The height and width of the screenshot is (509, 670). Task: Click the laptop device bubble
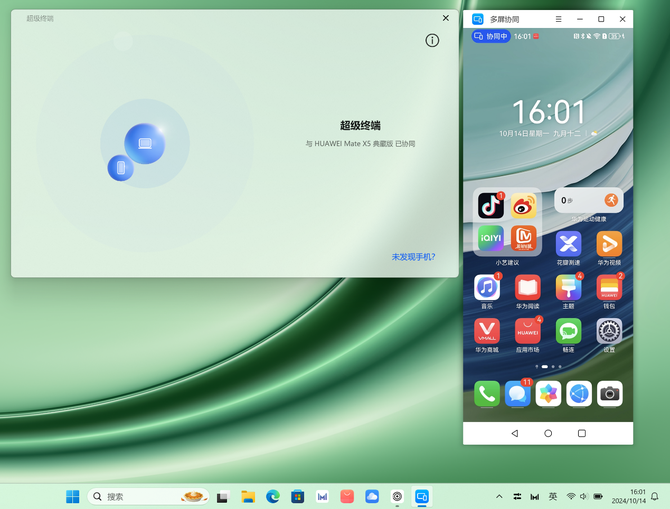pyautogui.click(x=145, y=144)
